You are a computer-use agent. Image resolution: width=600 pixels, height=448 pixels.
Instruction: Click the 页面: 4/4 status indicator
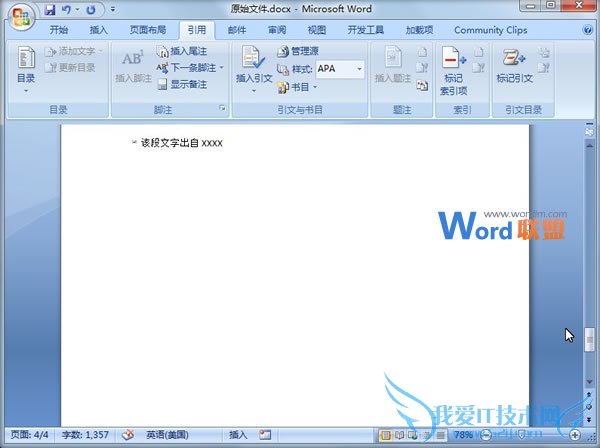29,435
